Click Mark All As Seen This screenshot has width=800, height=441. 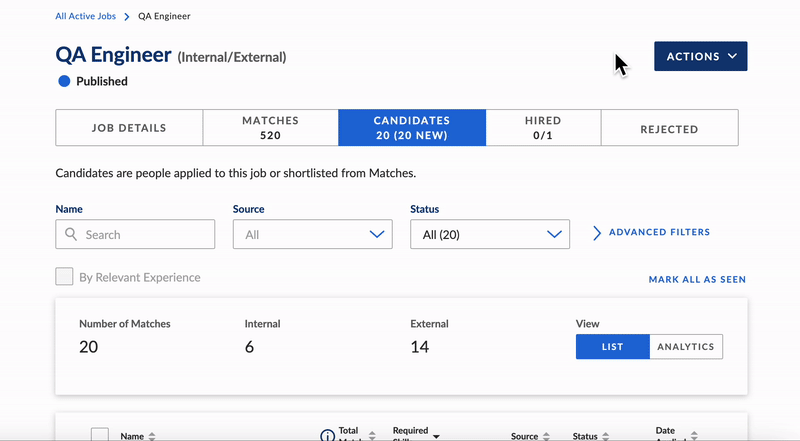(697, 279)
